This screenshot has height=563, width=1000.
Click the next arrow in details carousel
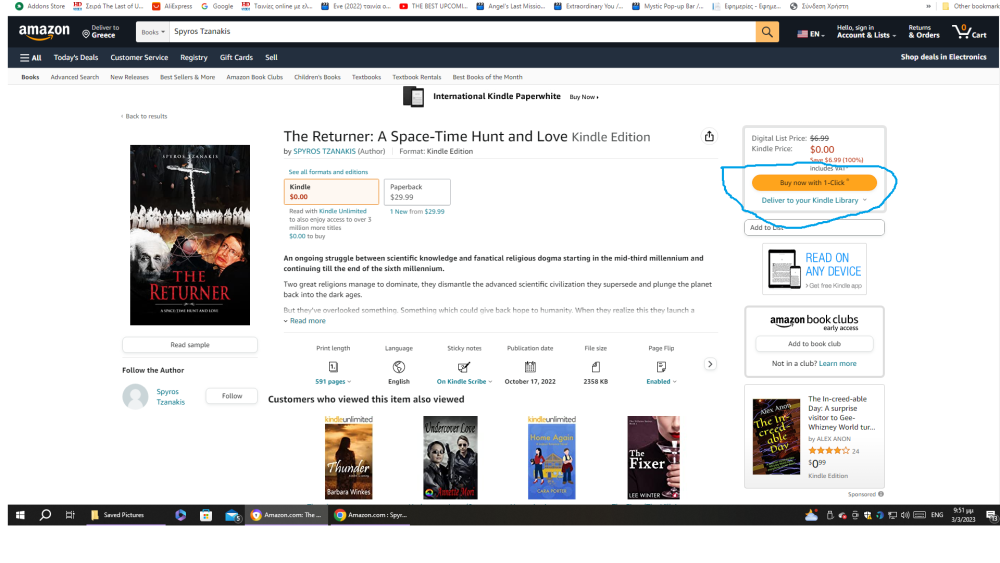(710, 364)
